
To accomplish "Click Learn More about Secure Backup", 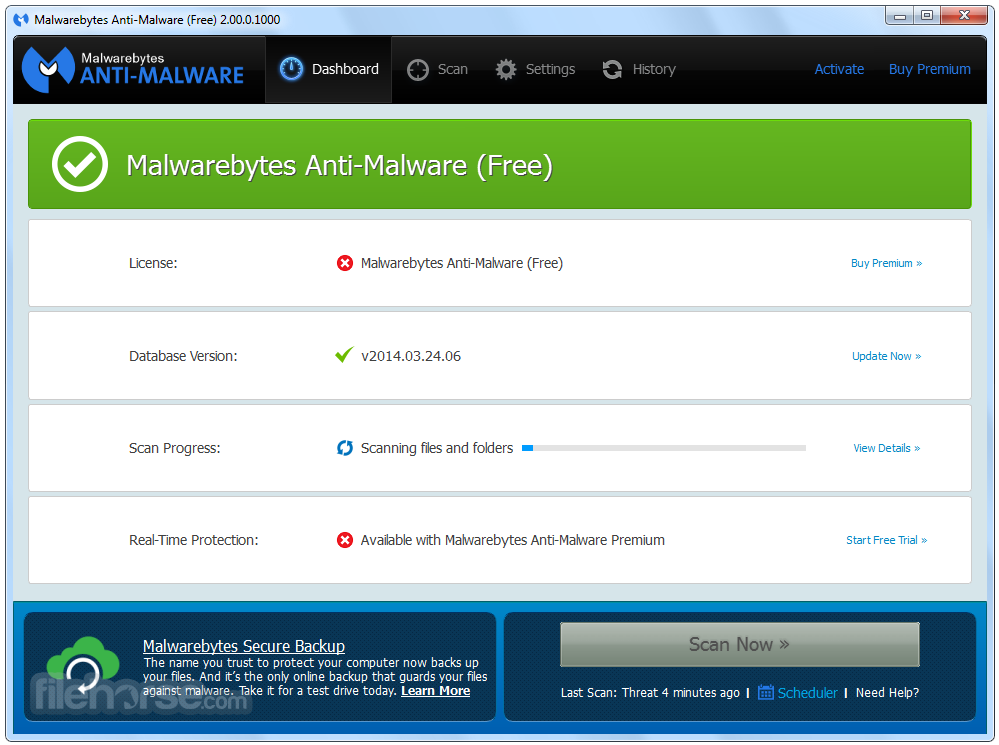I will (435, 691).
